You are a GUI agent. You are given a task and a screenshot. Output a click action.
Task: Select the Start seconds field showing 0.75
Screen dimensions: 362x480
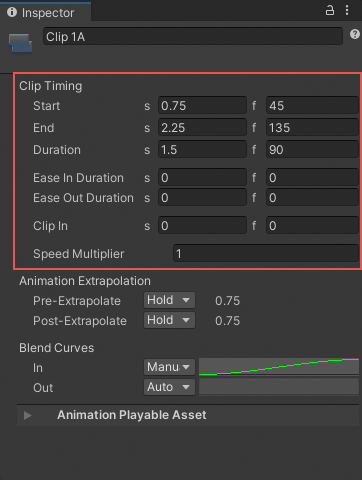[x=202, y=106]
